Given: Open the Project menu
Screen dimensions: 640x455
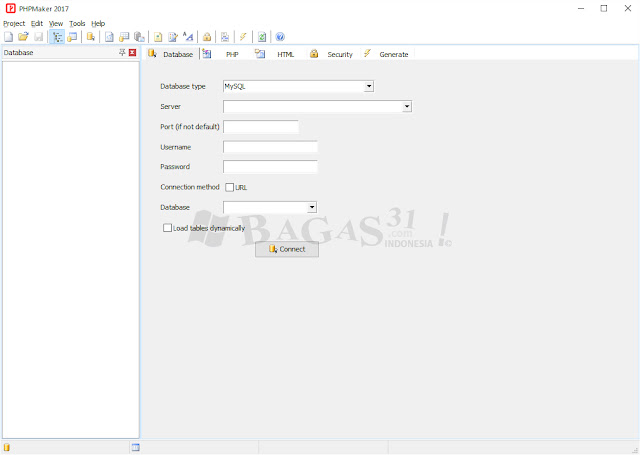Looking at the screenshot, I should tap(14, 24).
